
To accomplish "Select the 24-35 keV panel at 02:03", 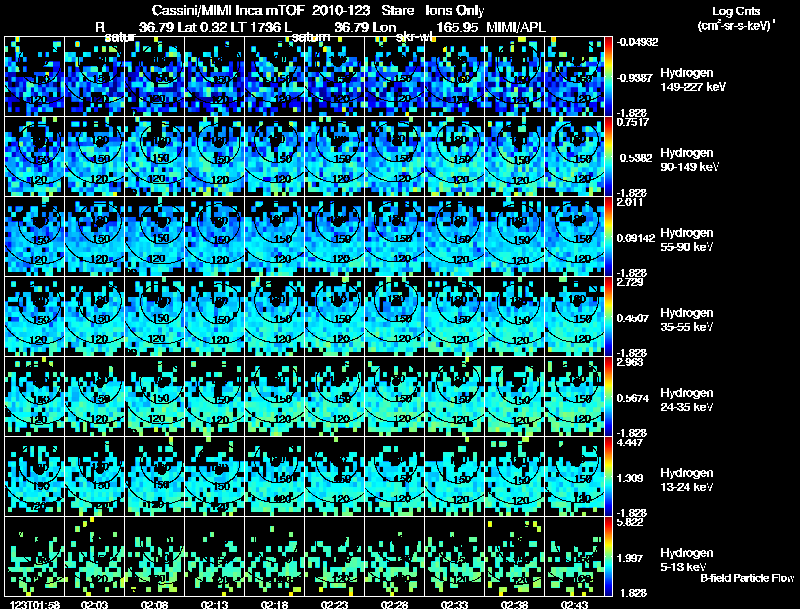I will pos(94,396).
